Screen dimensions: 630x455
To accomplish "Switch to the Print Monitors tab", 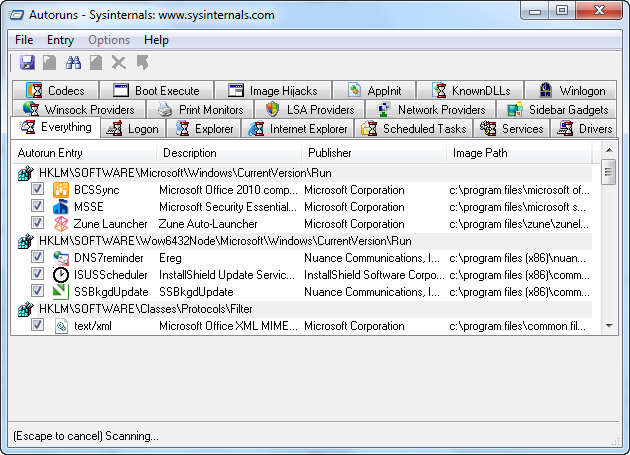I will (200, 109).
